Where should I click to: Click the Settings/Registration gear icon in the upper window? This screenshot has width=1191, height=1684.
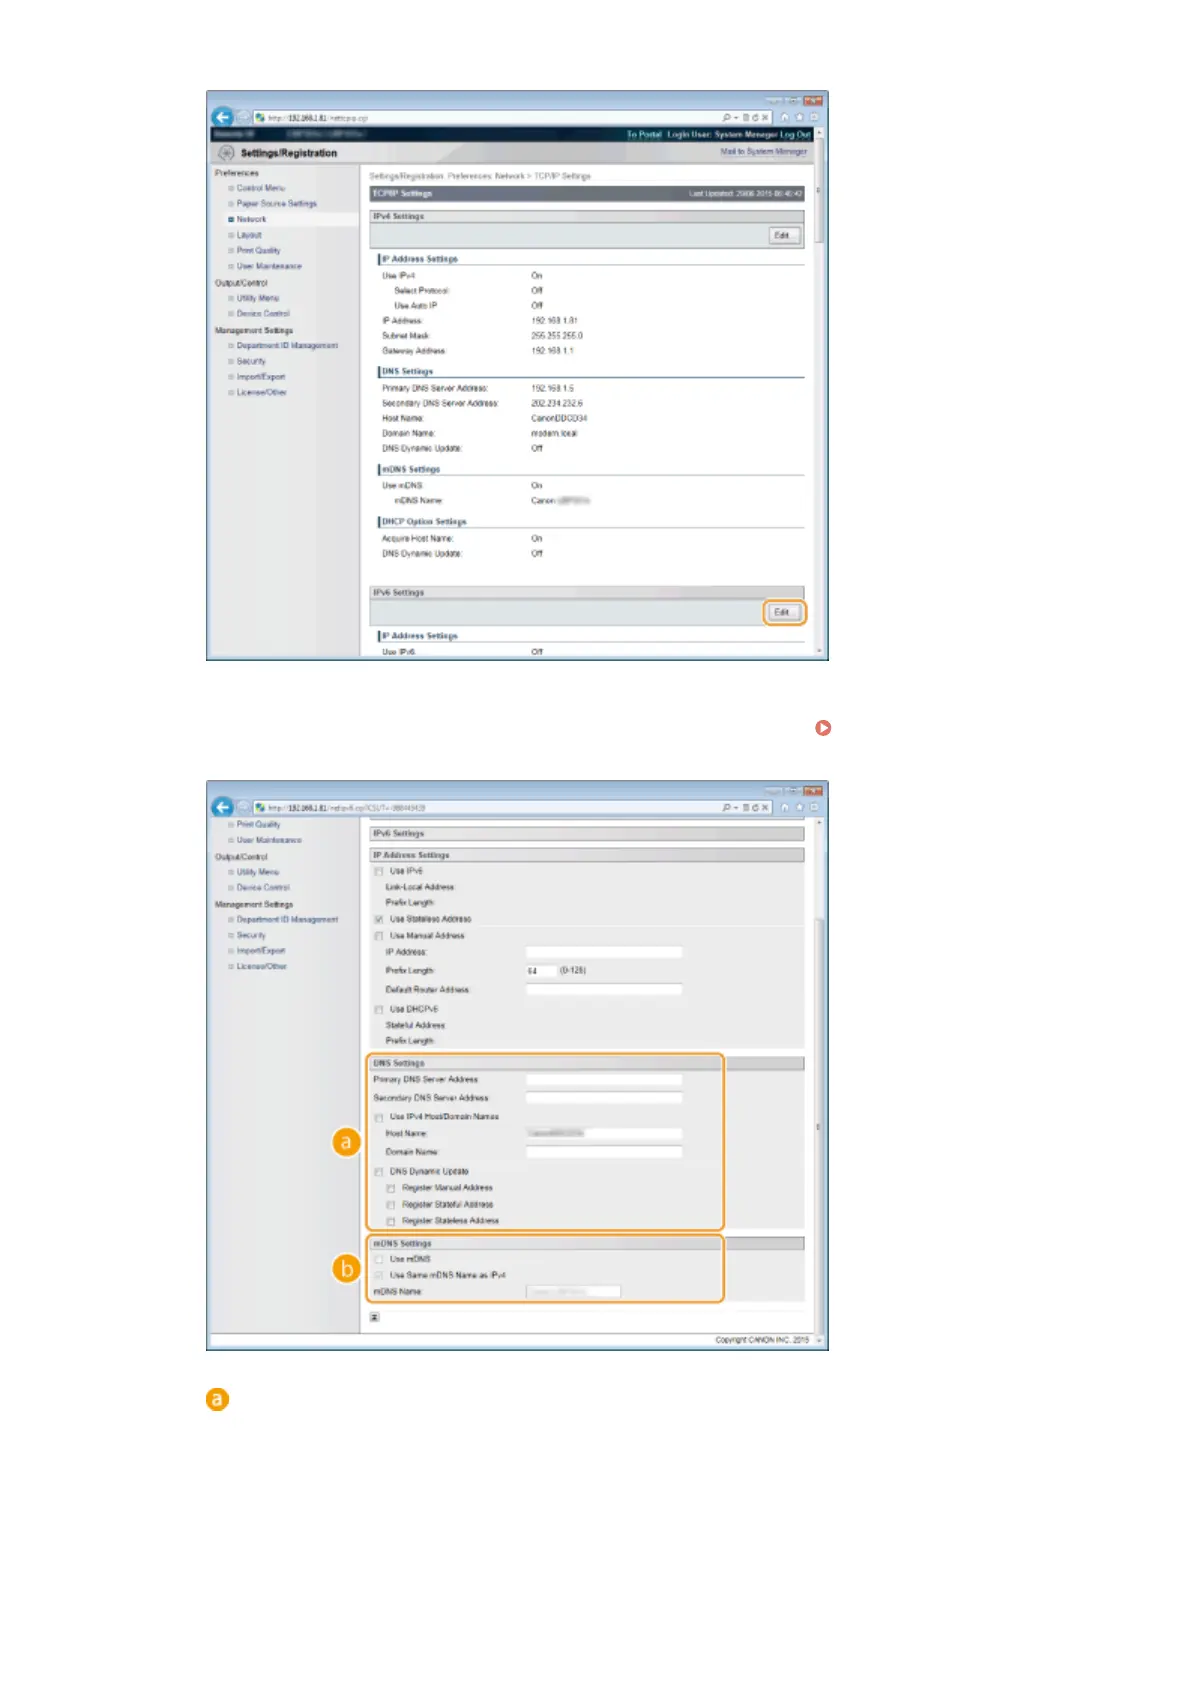pyautogui.click(x=226, y=153)
